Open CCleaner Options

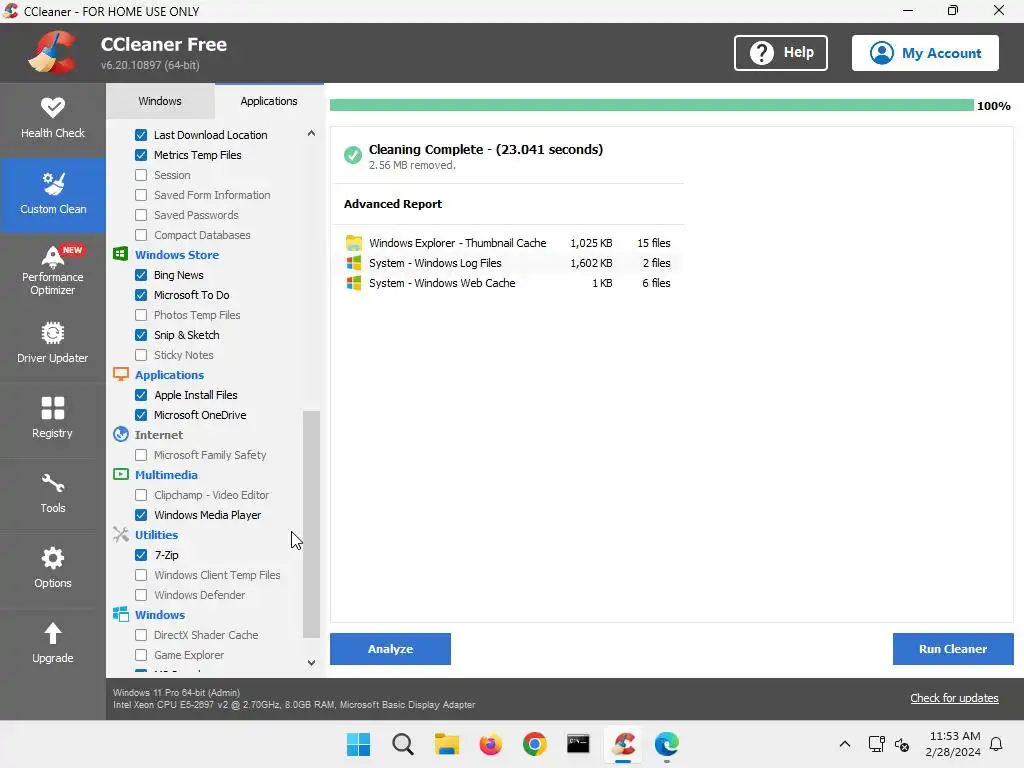point(53,569)
